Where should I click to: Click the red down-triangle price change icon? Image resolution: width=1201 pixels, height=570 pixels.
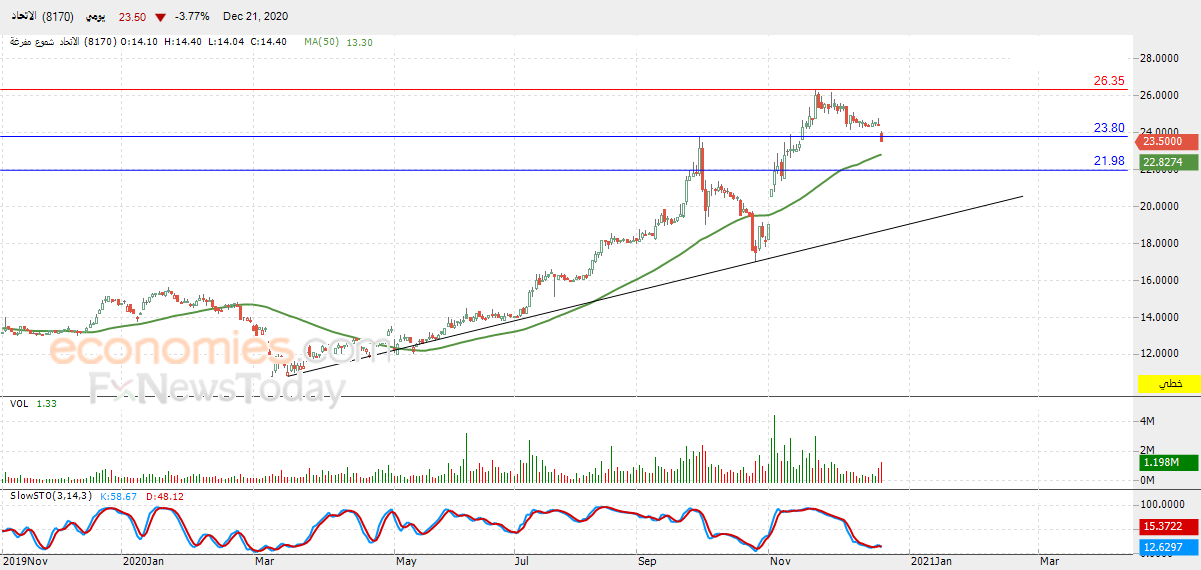[x=161, y=17]
